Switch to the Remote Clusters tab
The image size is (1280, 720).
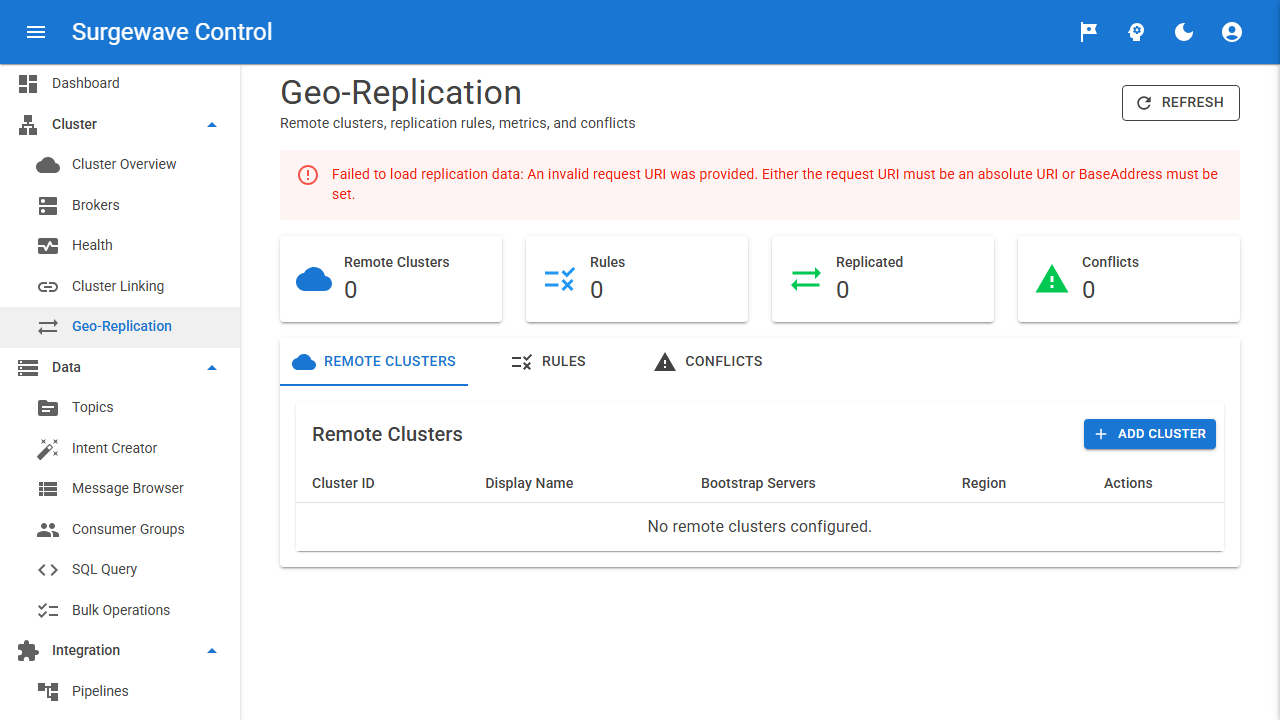tap(374, 362)
